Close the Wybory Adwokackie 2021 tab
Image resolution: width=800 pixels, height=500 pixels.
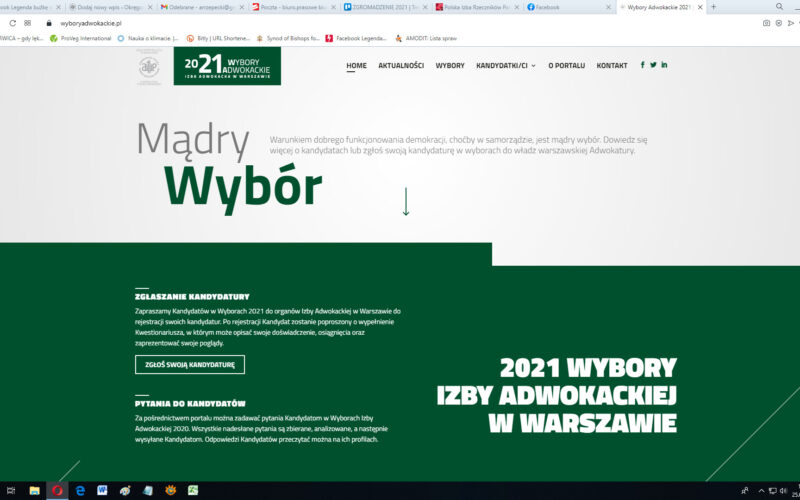700,7
